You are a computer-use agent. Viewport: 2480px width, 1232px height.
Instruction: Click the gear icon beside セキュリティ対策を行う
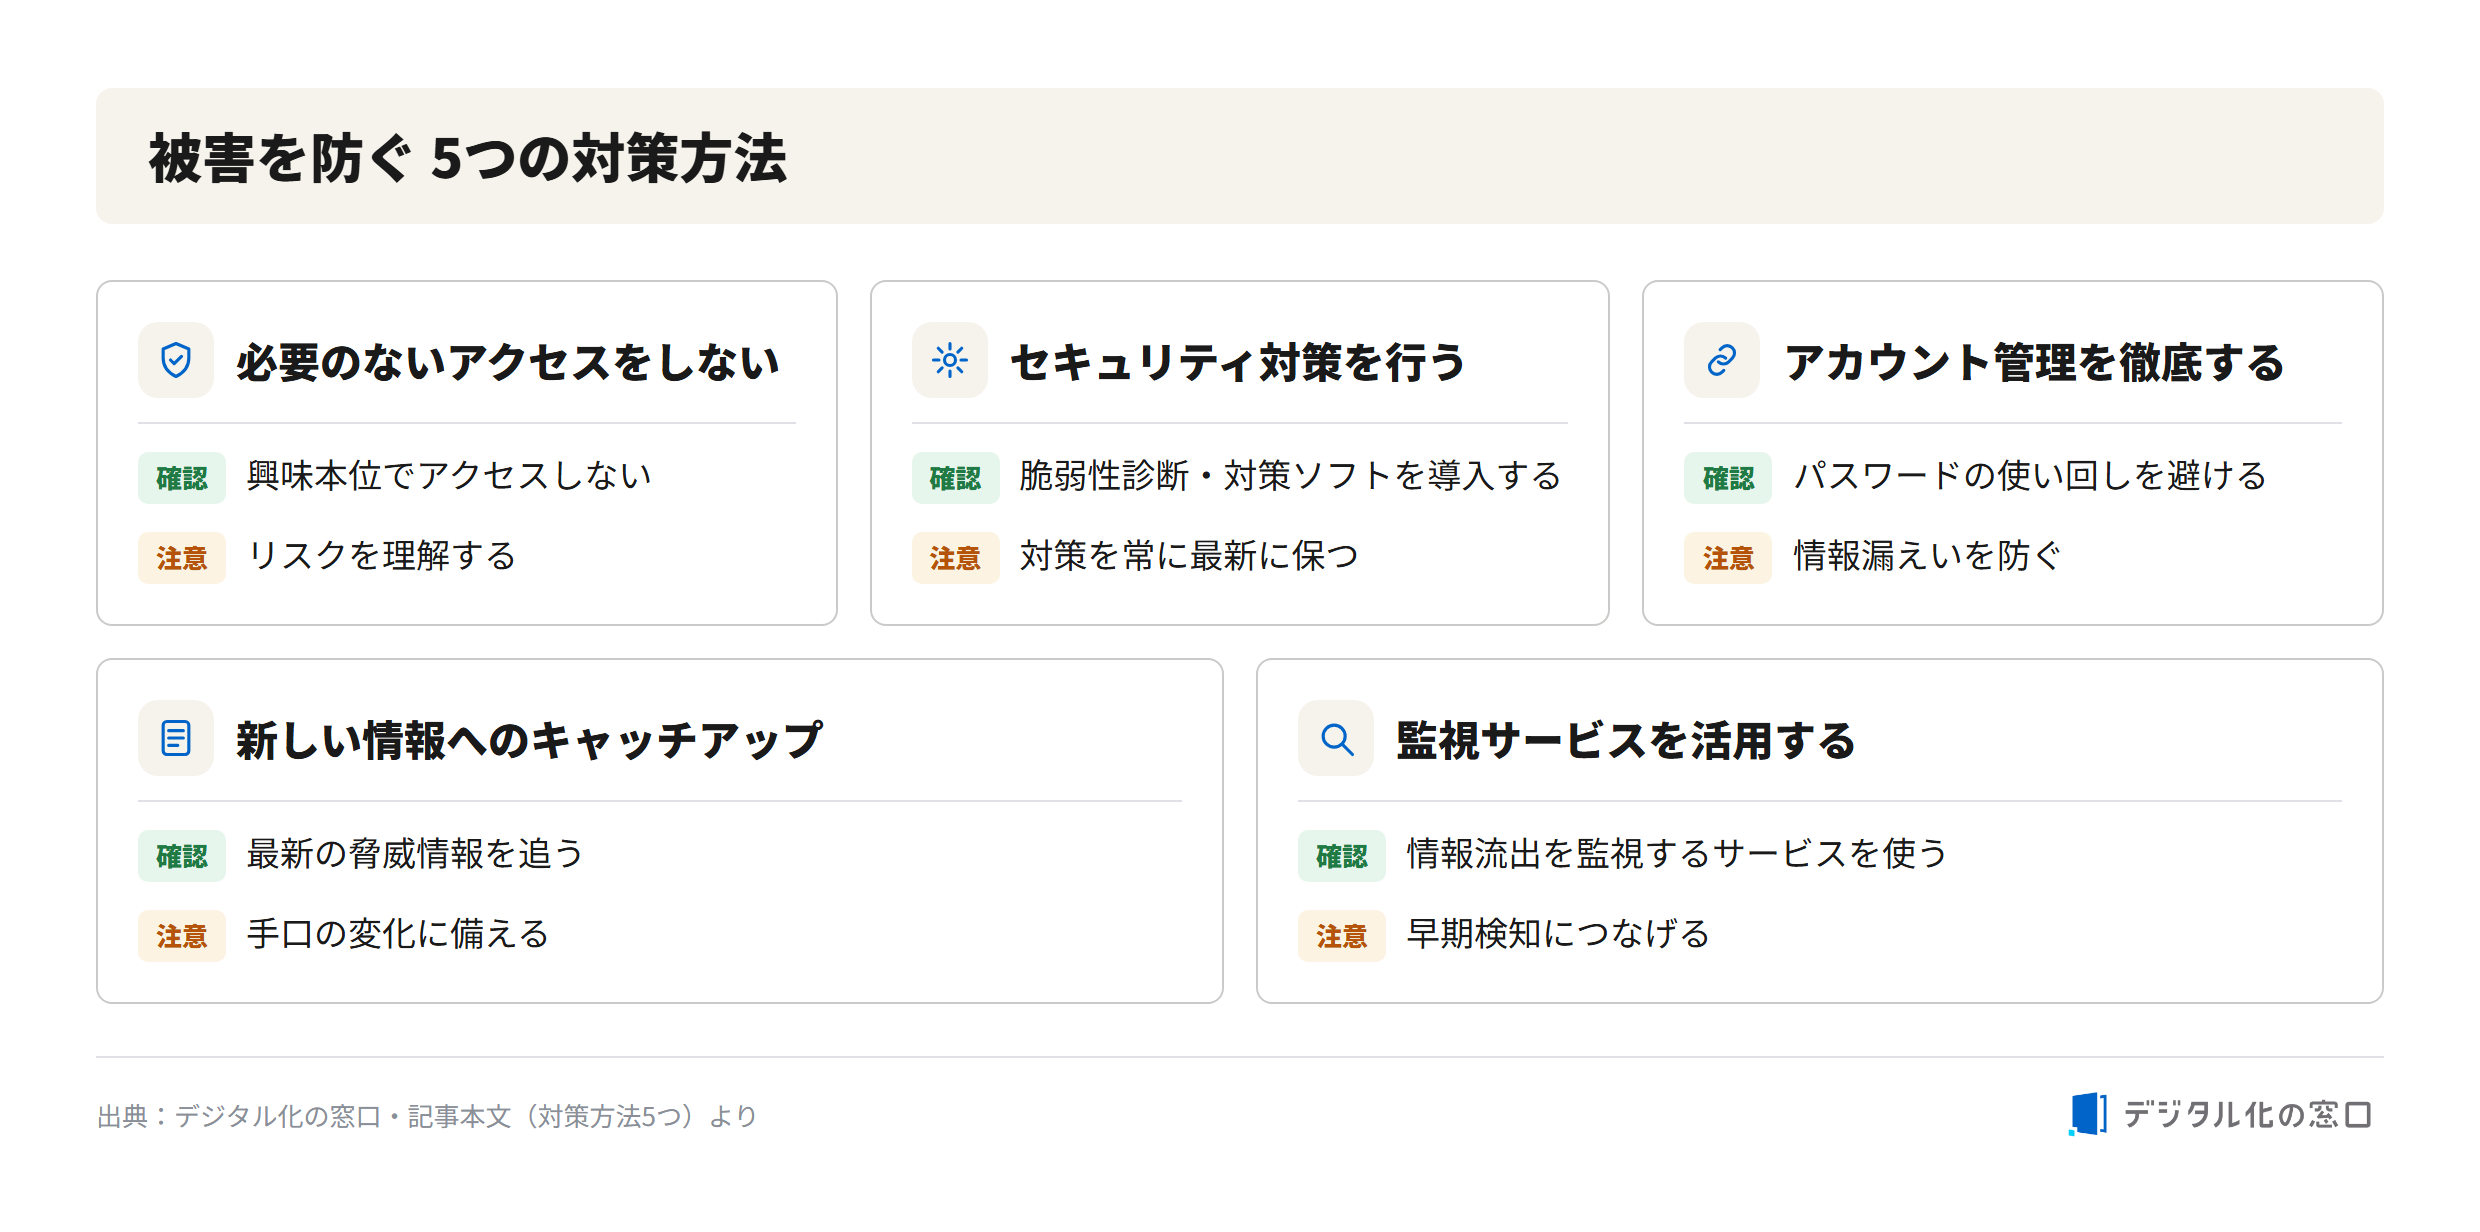point(949,360)
